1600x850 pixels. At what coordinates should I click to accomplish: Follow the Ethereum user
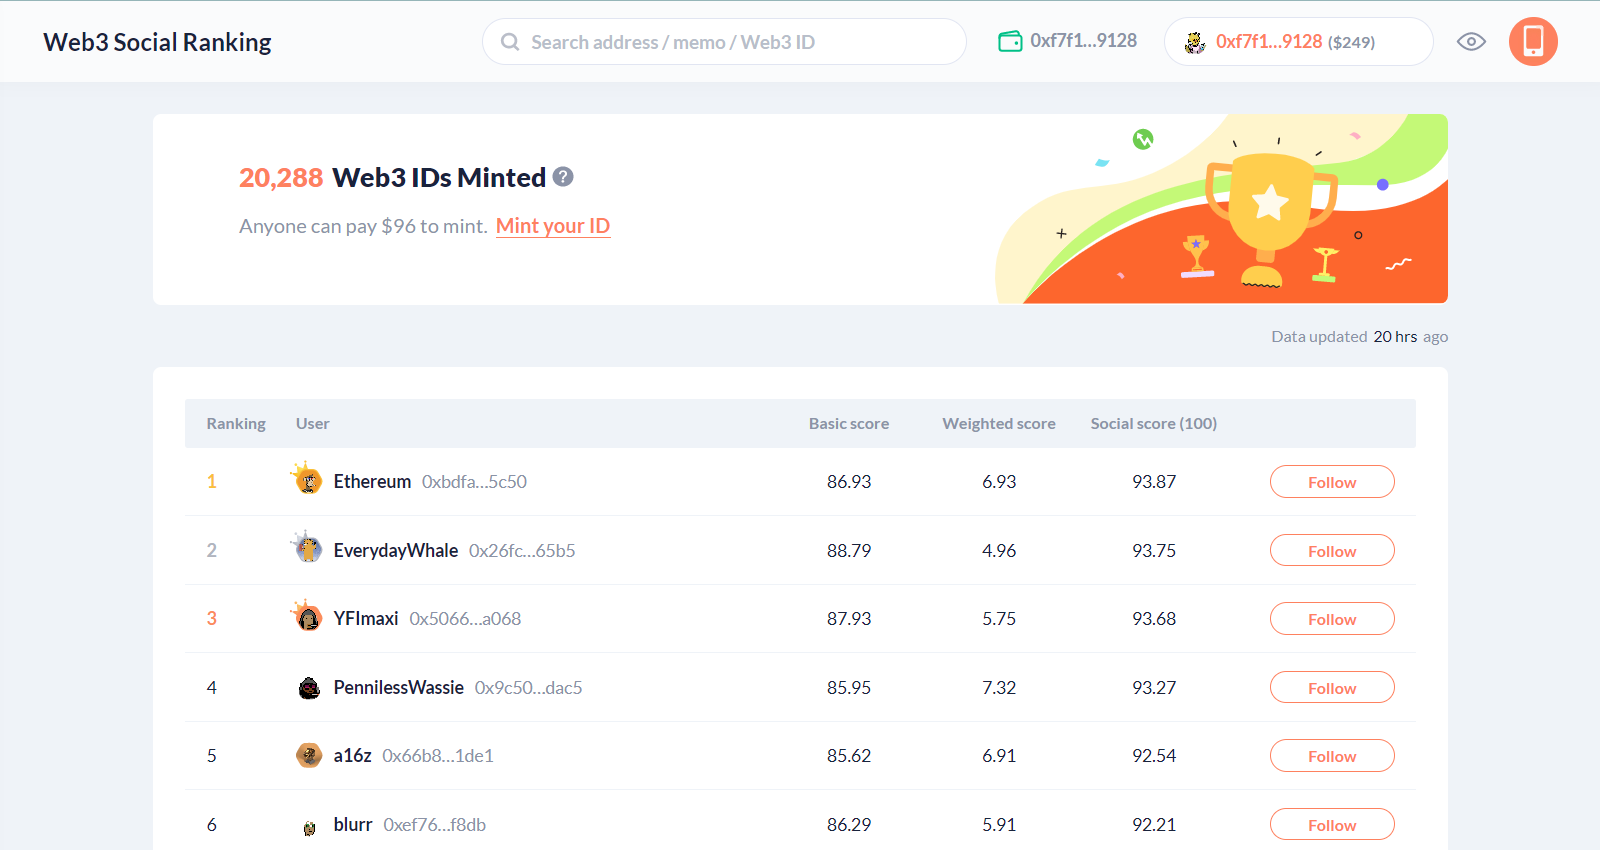(1332, 482)
